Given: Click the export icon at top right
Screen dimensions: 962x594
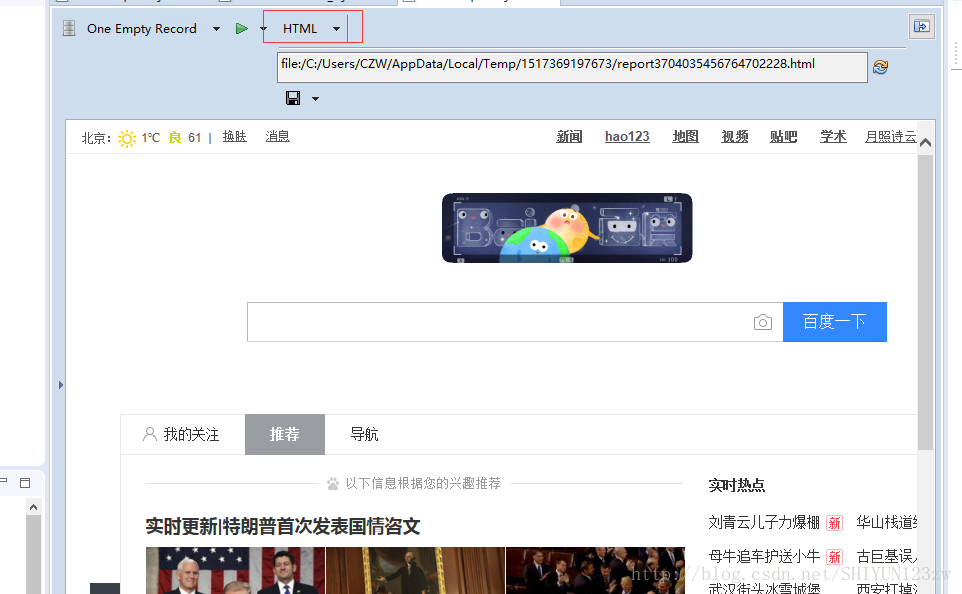Looking at the screenshot, I should point(922,26).
